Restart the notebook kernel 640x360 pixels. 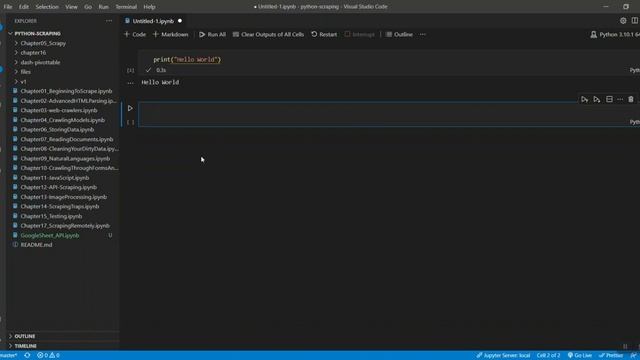pyautogui.click(x=324, y=35)
